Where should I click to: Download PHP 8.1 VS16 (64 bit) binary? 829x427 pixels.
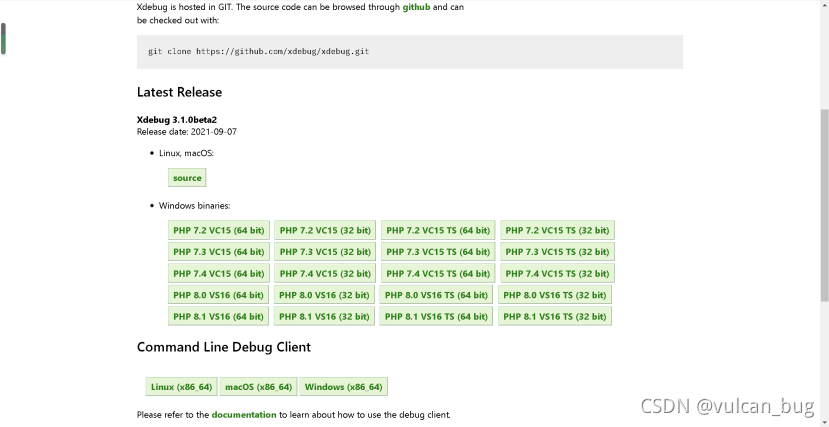tap(218, 316)
